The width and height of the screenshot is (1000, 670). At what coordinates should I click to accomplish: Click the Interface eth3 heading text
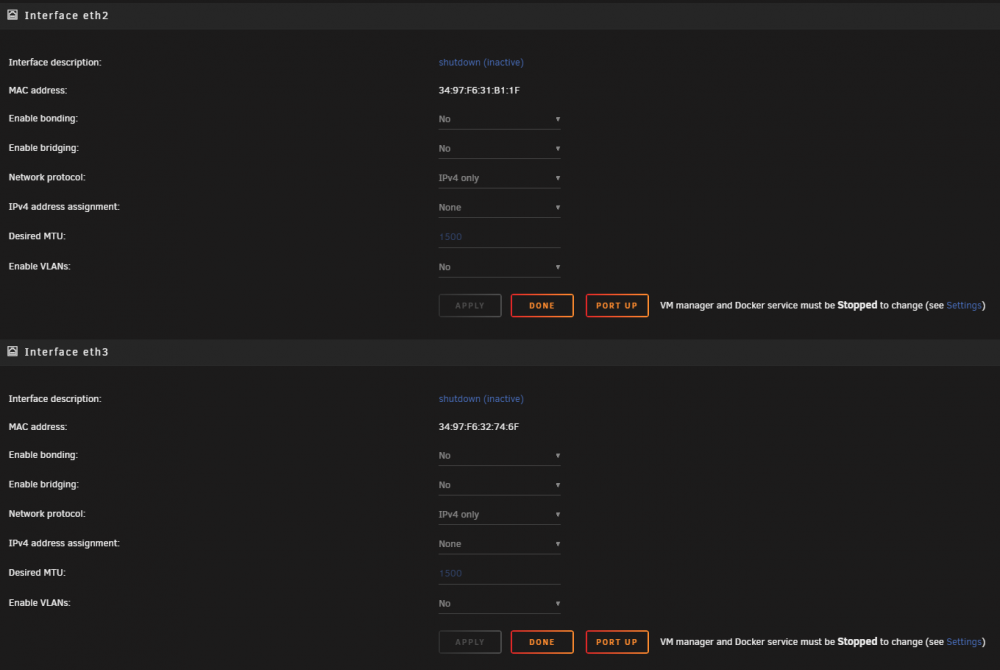point(67,352)
